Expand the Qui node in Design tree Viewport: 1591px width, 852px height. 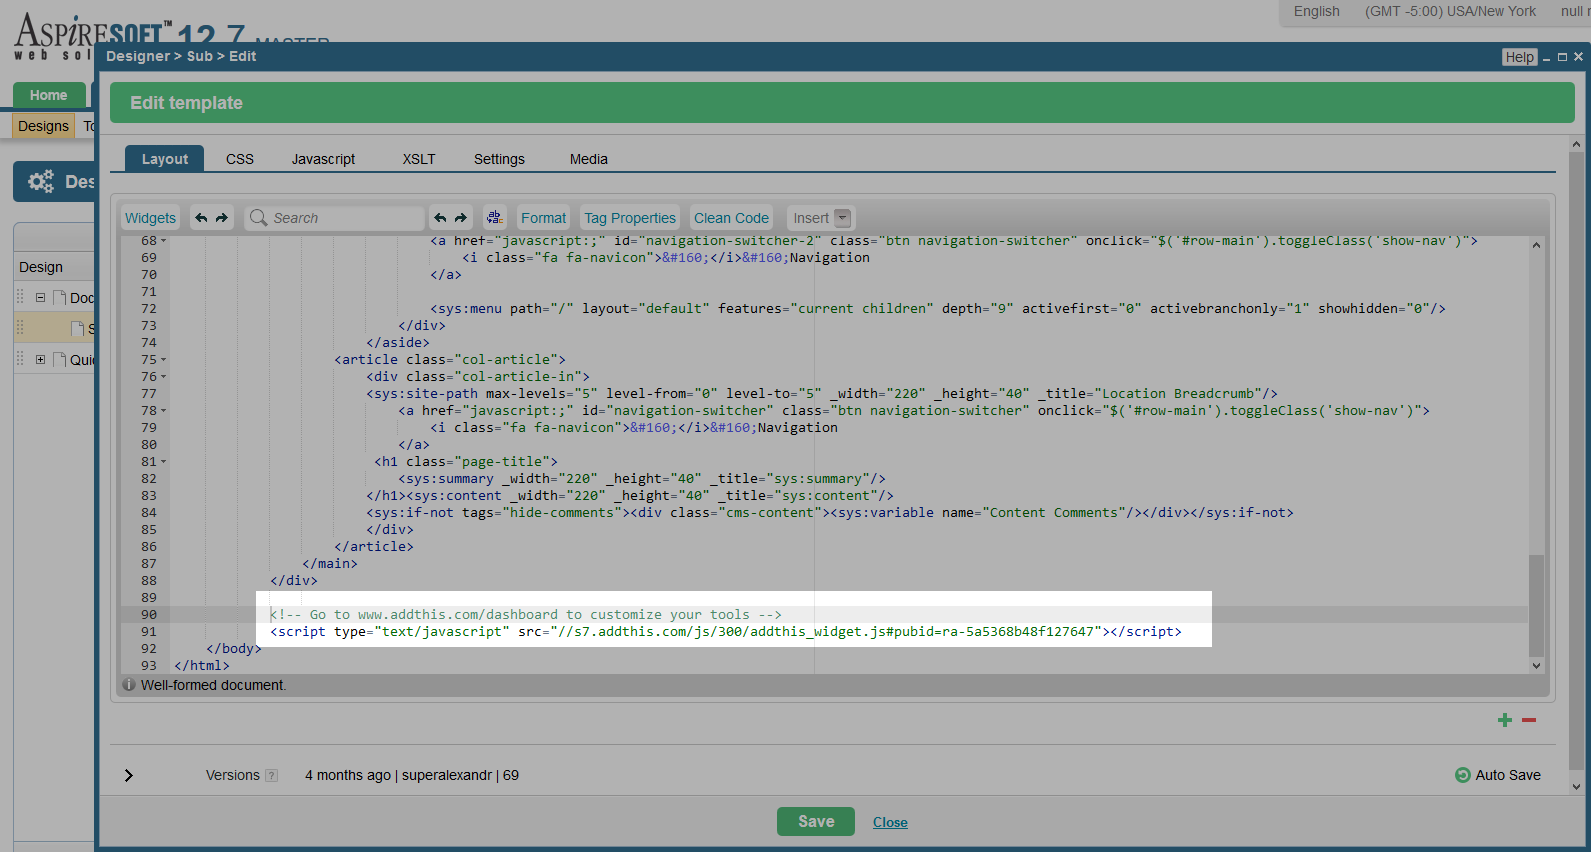40,360
